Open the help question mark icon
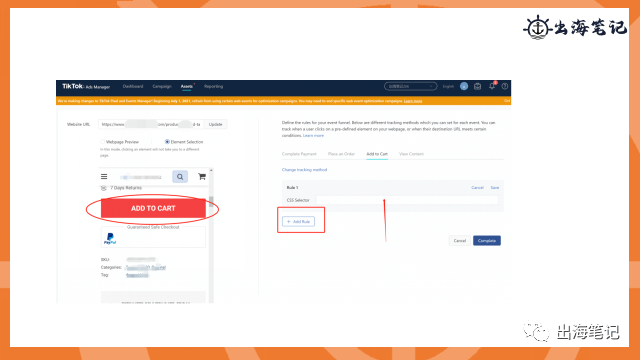 (505, 86)
